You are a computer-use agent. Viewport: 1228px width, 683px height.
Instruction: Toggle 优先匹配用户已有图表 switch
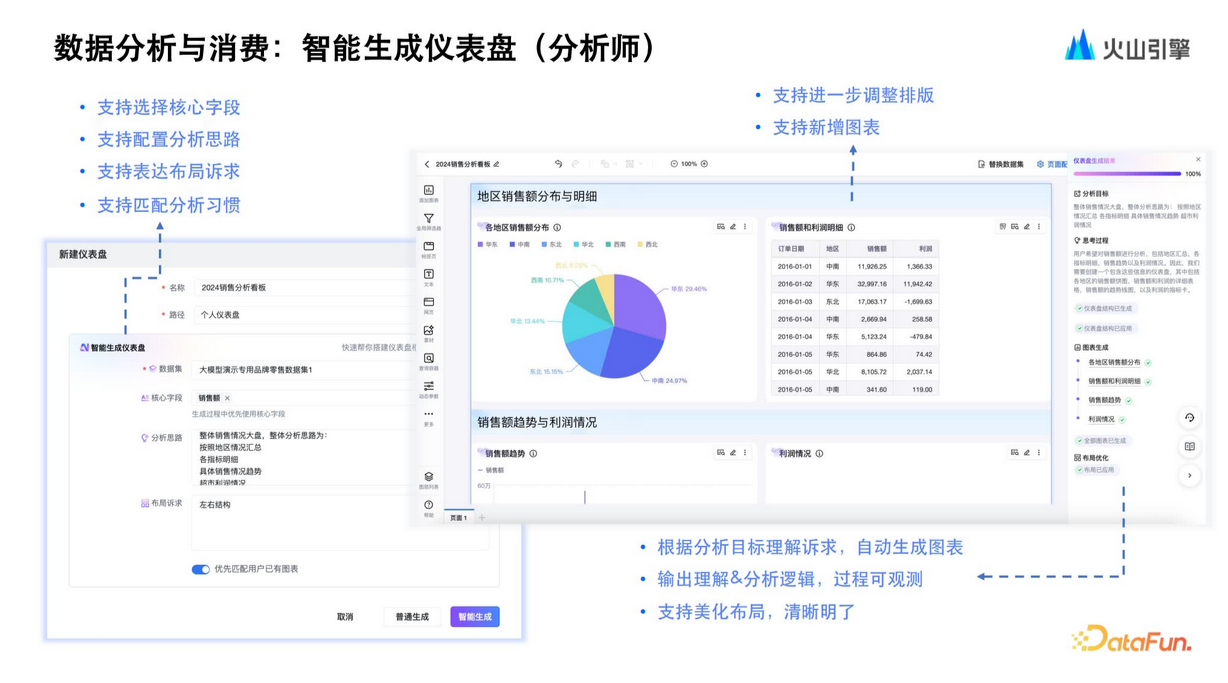pos(201,569)
